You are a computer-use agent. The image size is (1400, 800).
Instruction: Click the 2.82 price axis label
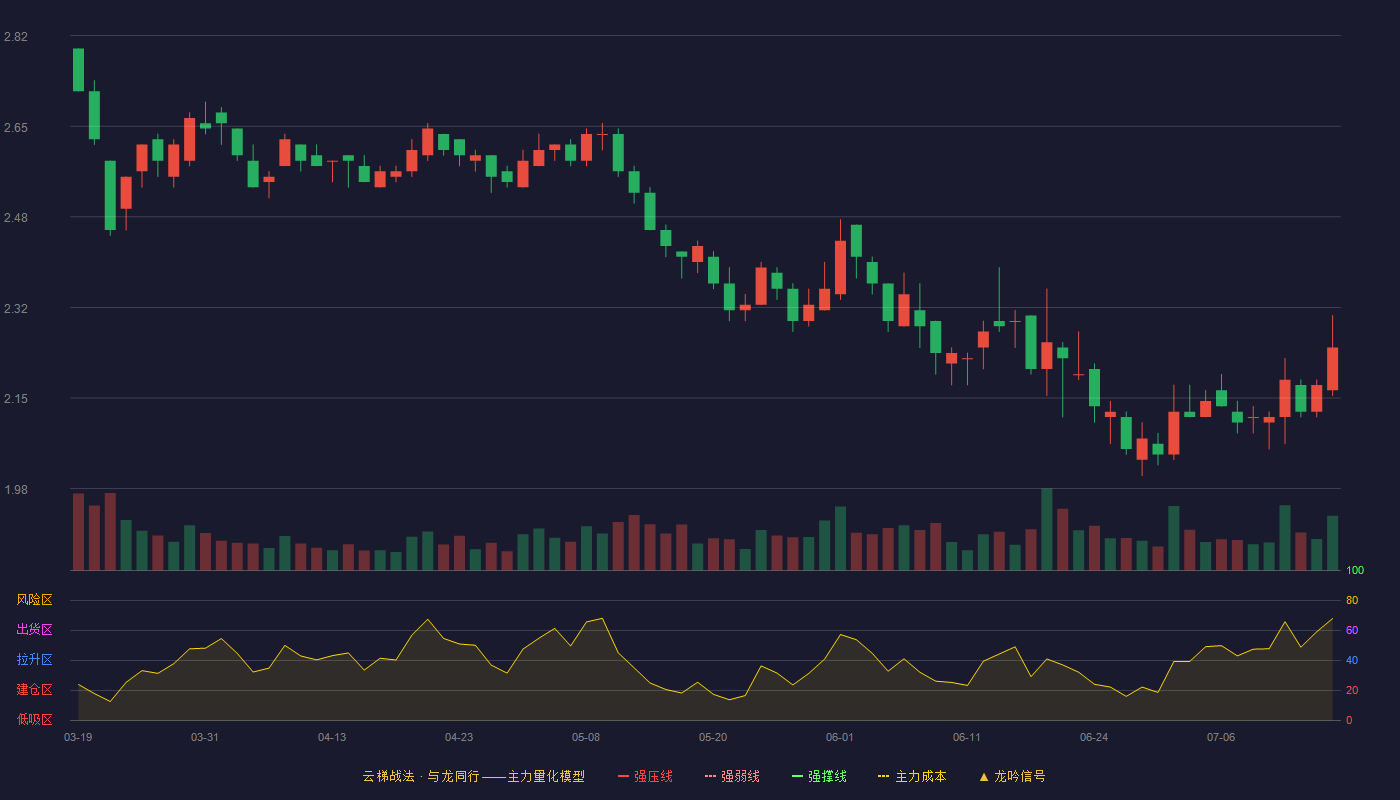pyautogui.click(x=16, y=37)
